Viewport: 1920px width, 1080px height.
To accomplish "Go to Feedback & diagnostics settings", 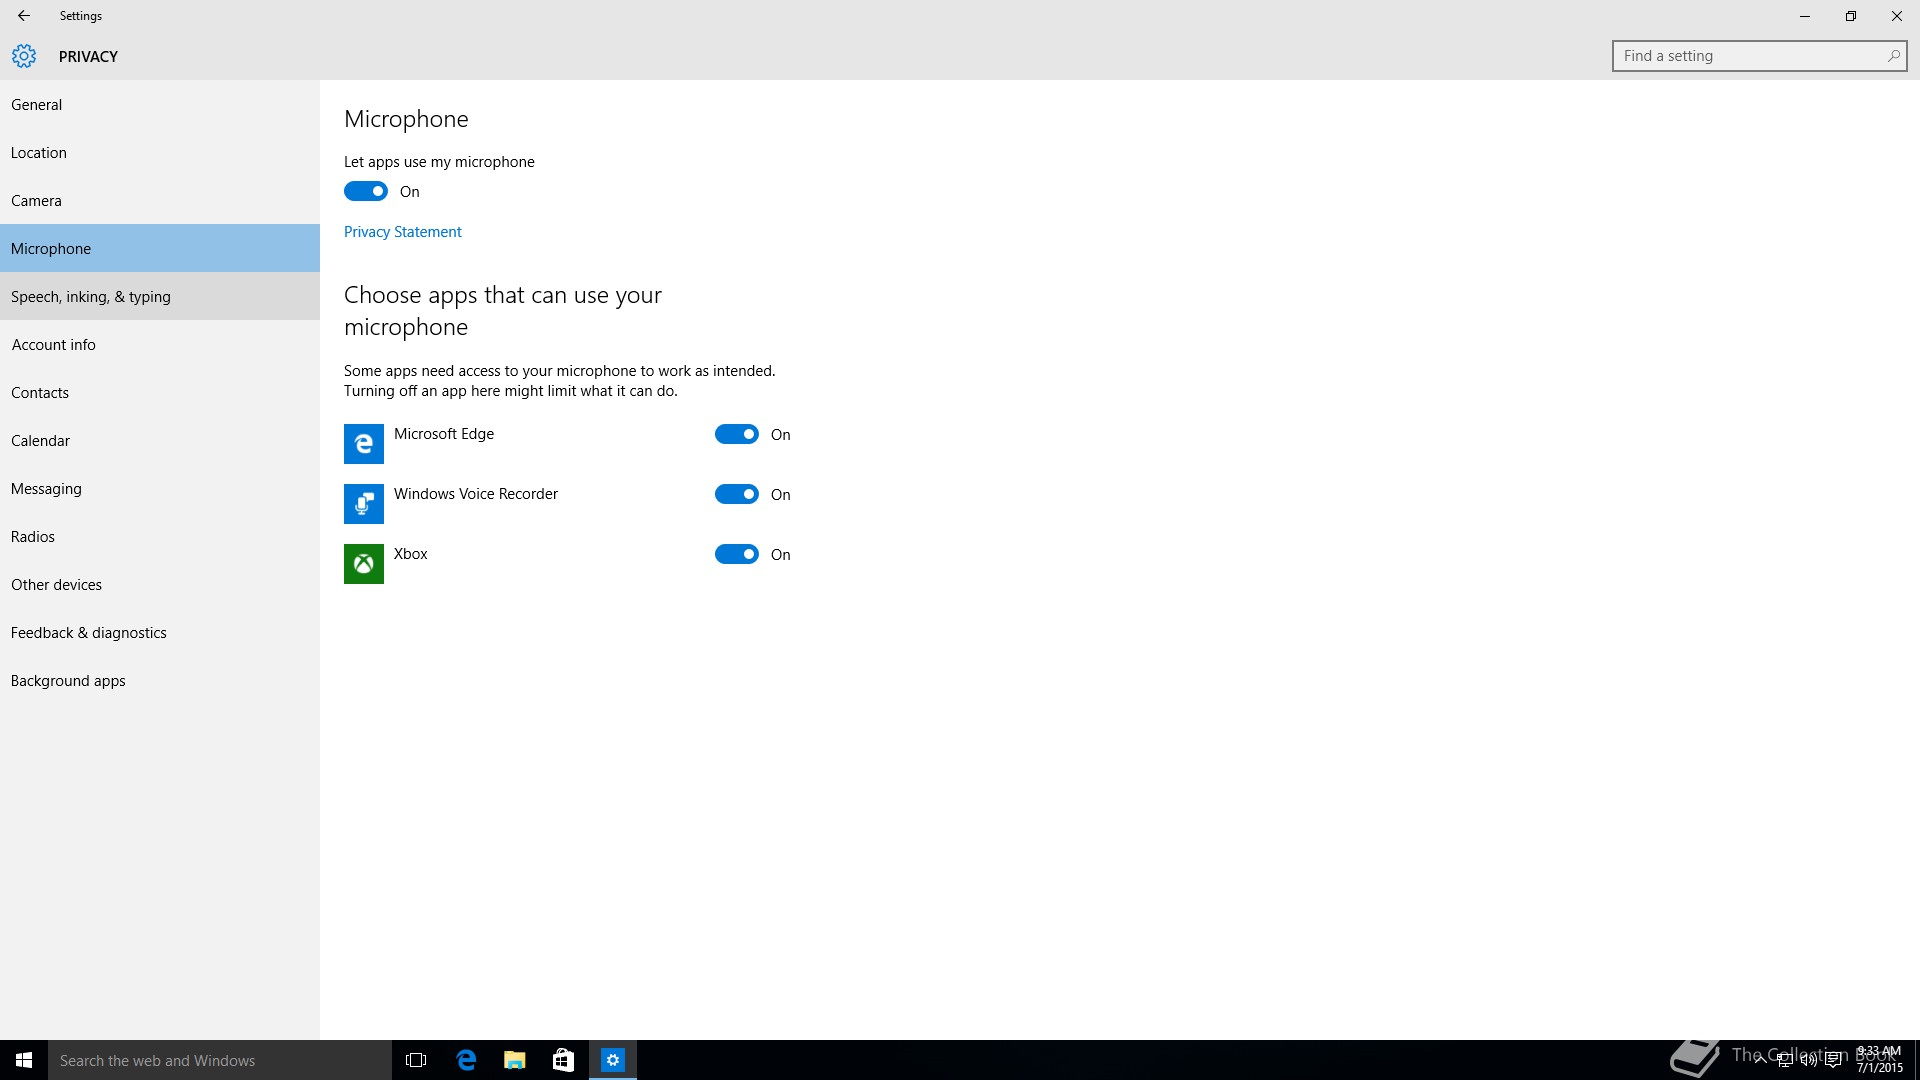I will [89, 633].
